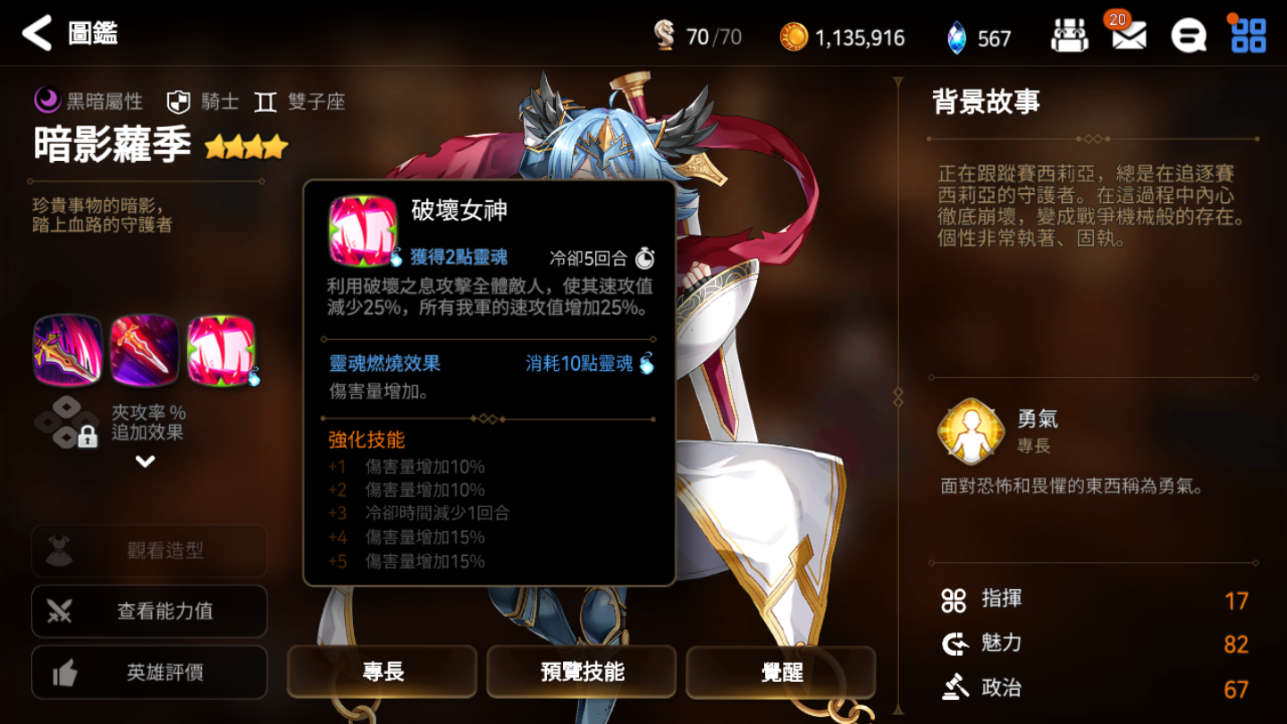Open the blue grid main menu icon
The image size is (1287, 724).
pyautogui.click(x=1248, y=36)
